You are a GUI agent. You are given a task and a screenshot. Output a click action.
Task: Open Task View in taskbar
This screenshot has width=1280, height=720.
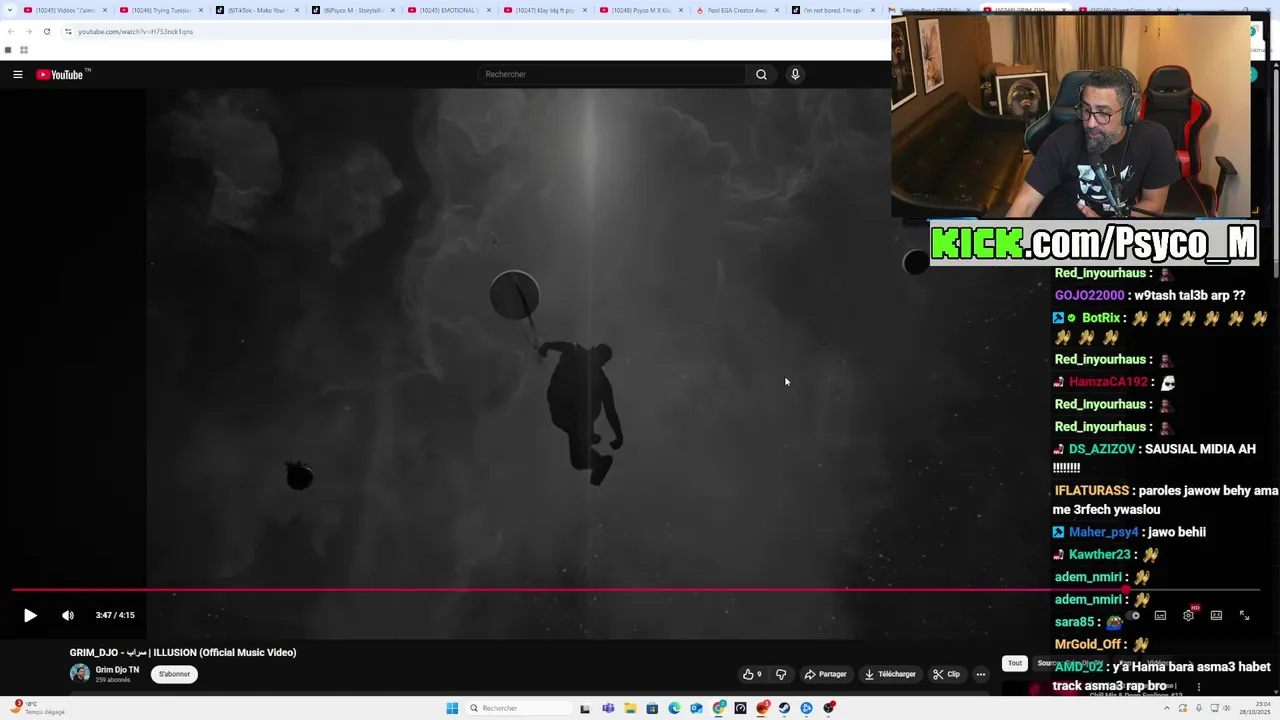[x=585, y=708]
